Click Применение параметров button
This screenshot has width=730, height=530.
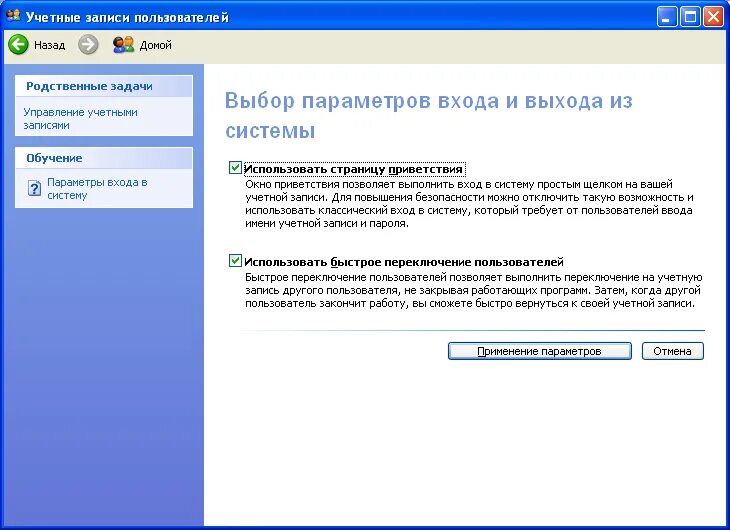[540, 351]
